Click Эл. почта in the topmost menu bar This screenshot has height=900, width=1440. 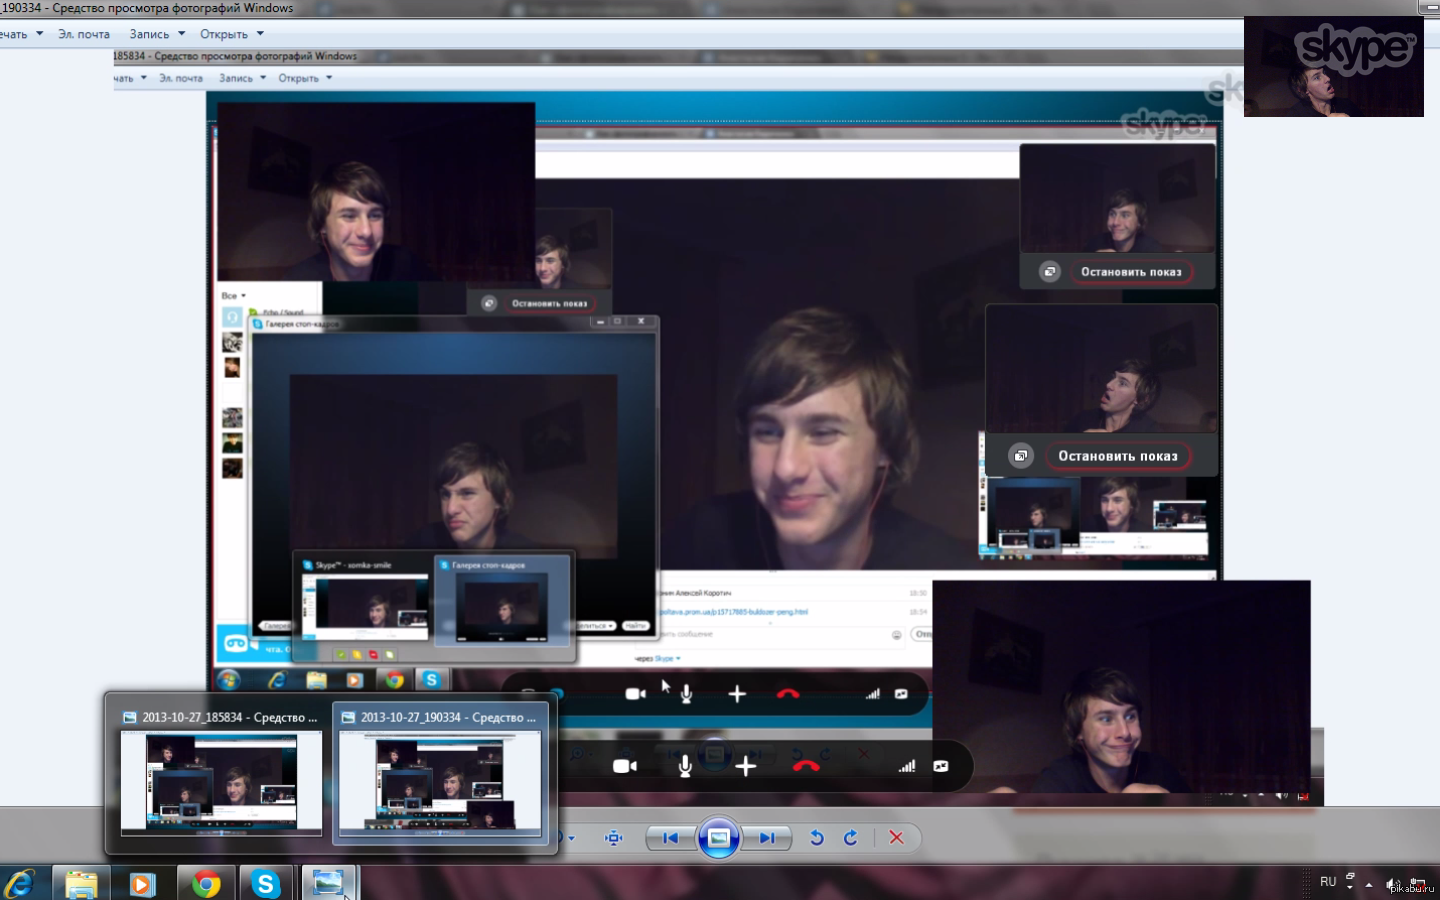point(84,34)
